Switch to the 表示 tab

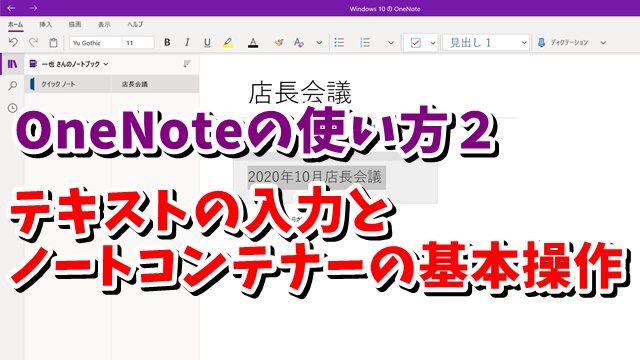pos(104,24)
